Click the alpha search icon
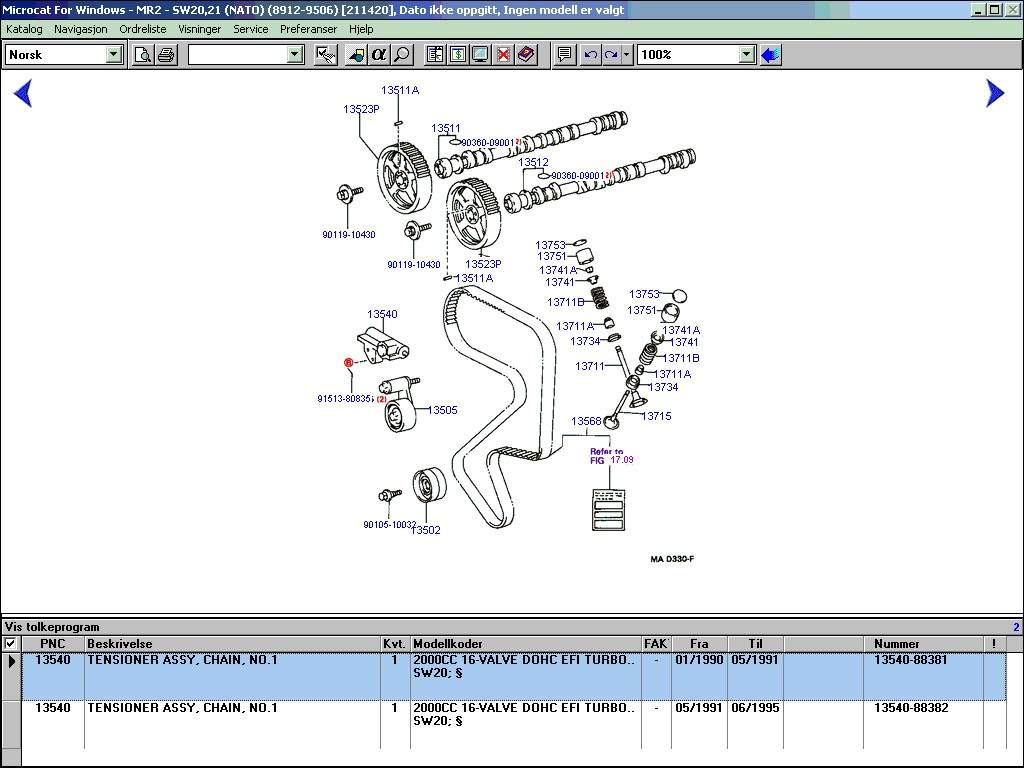Viewport: 1024px width, 768px height. point(379,55)
